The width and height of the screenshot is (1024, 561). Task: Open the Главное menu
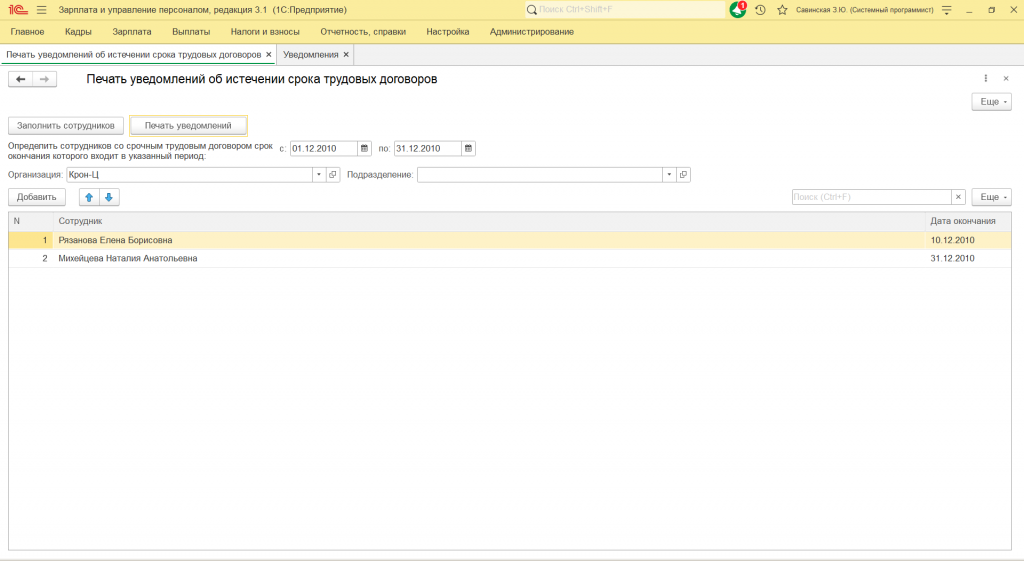tap(27, 31)
